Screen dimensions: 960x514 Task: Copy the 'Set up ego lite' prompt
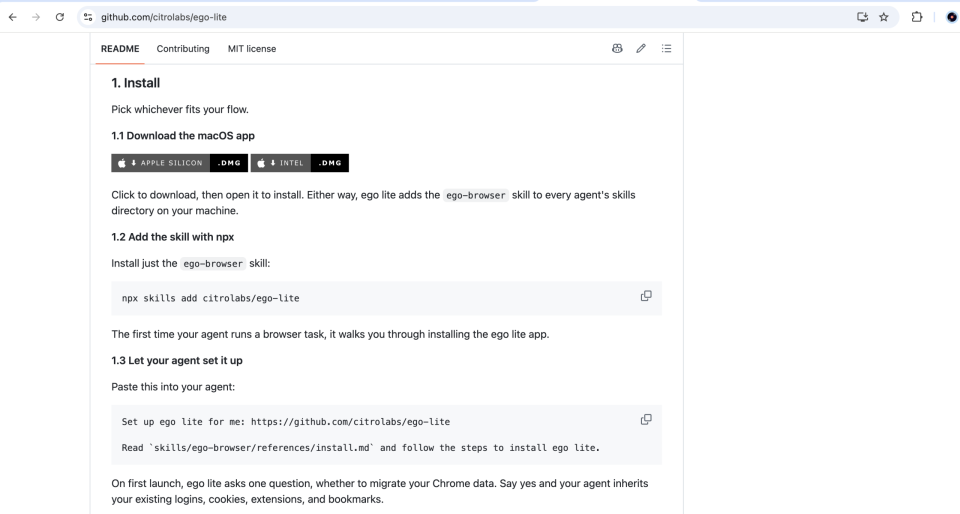646,420
